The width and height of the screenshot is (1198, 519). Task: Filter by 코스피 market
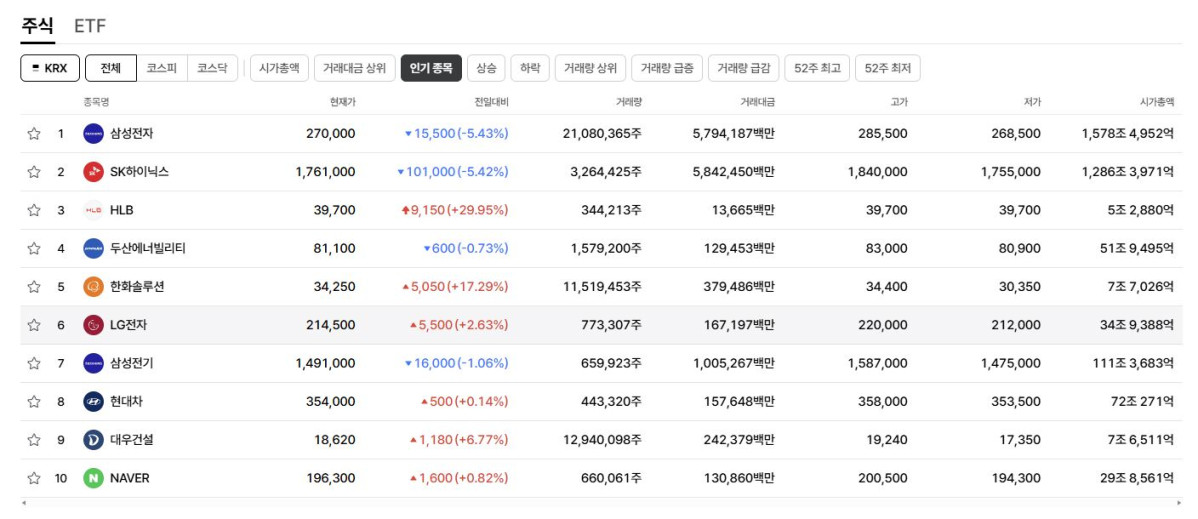162,68
